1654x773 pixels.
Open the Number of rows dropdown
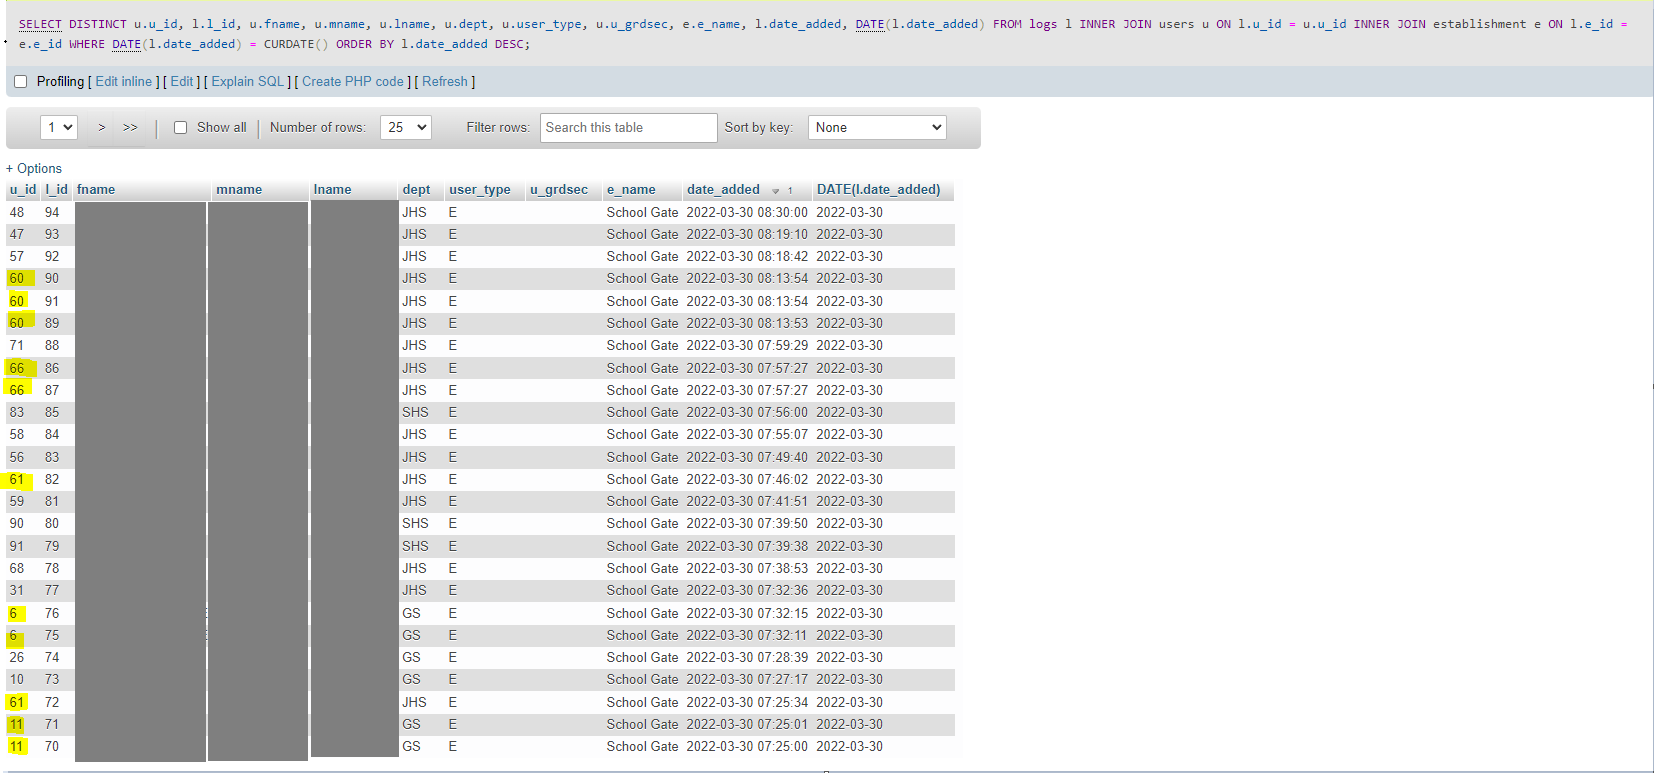tap(405, 127)
